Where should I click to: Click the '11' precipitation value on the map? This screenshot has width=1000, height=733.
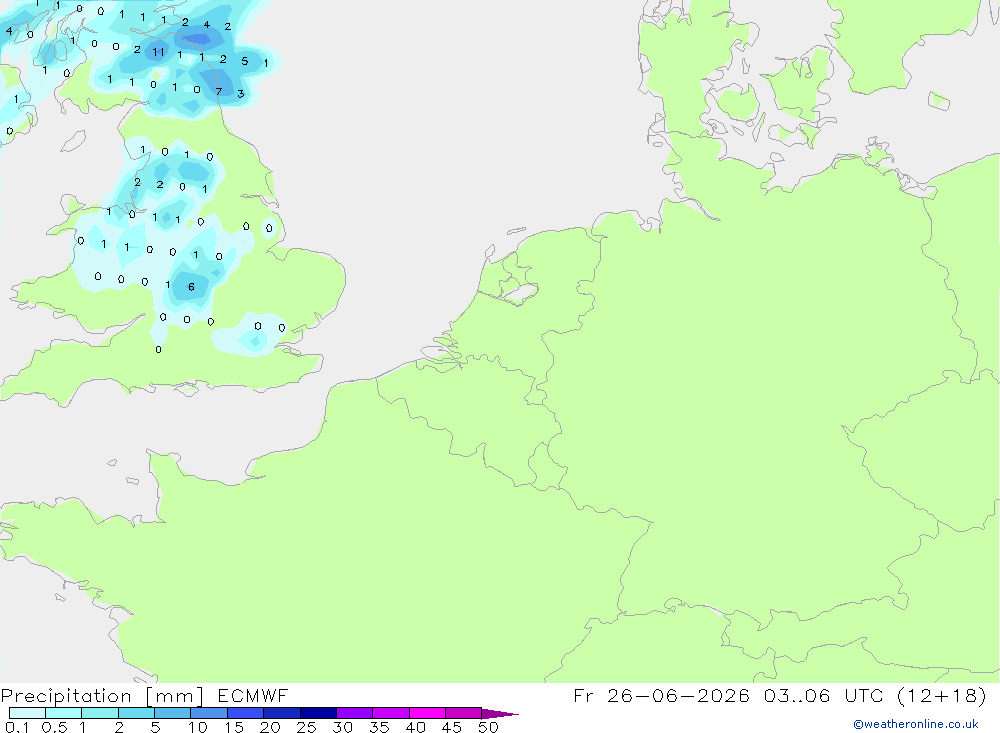point(158,52)
